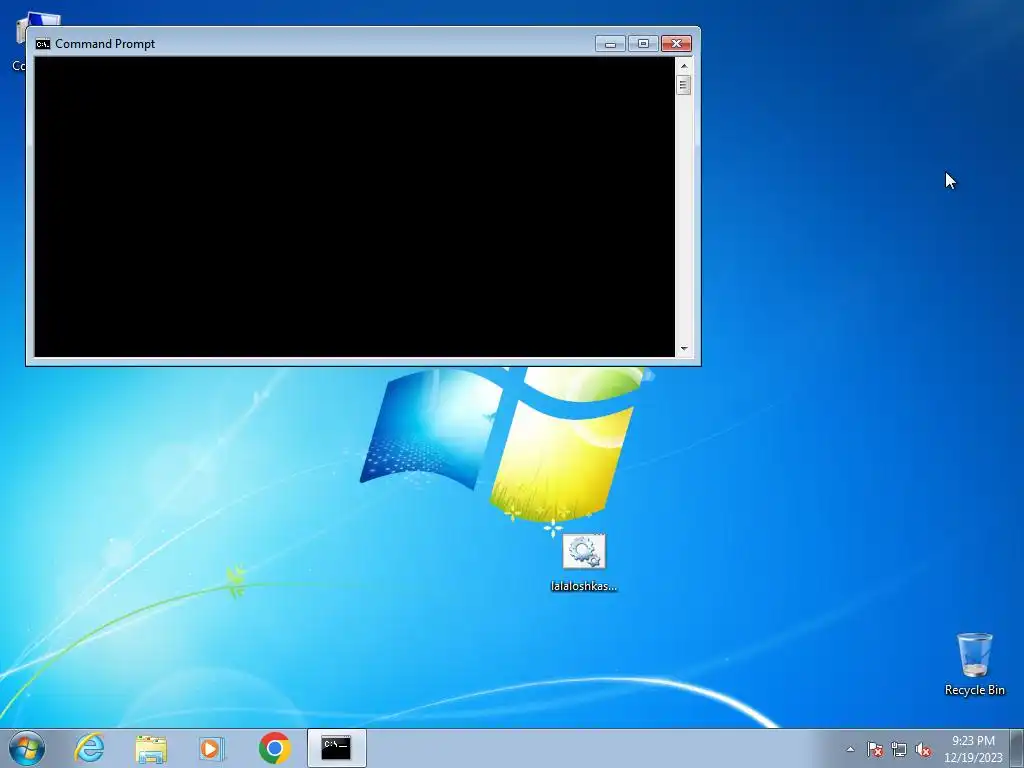Screen dimensions: 1024x768
Task: Open Action Center flag tray icon
Action: tap(875, 749)
